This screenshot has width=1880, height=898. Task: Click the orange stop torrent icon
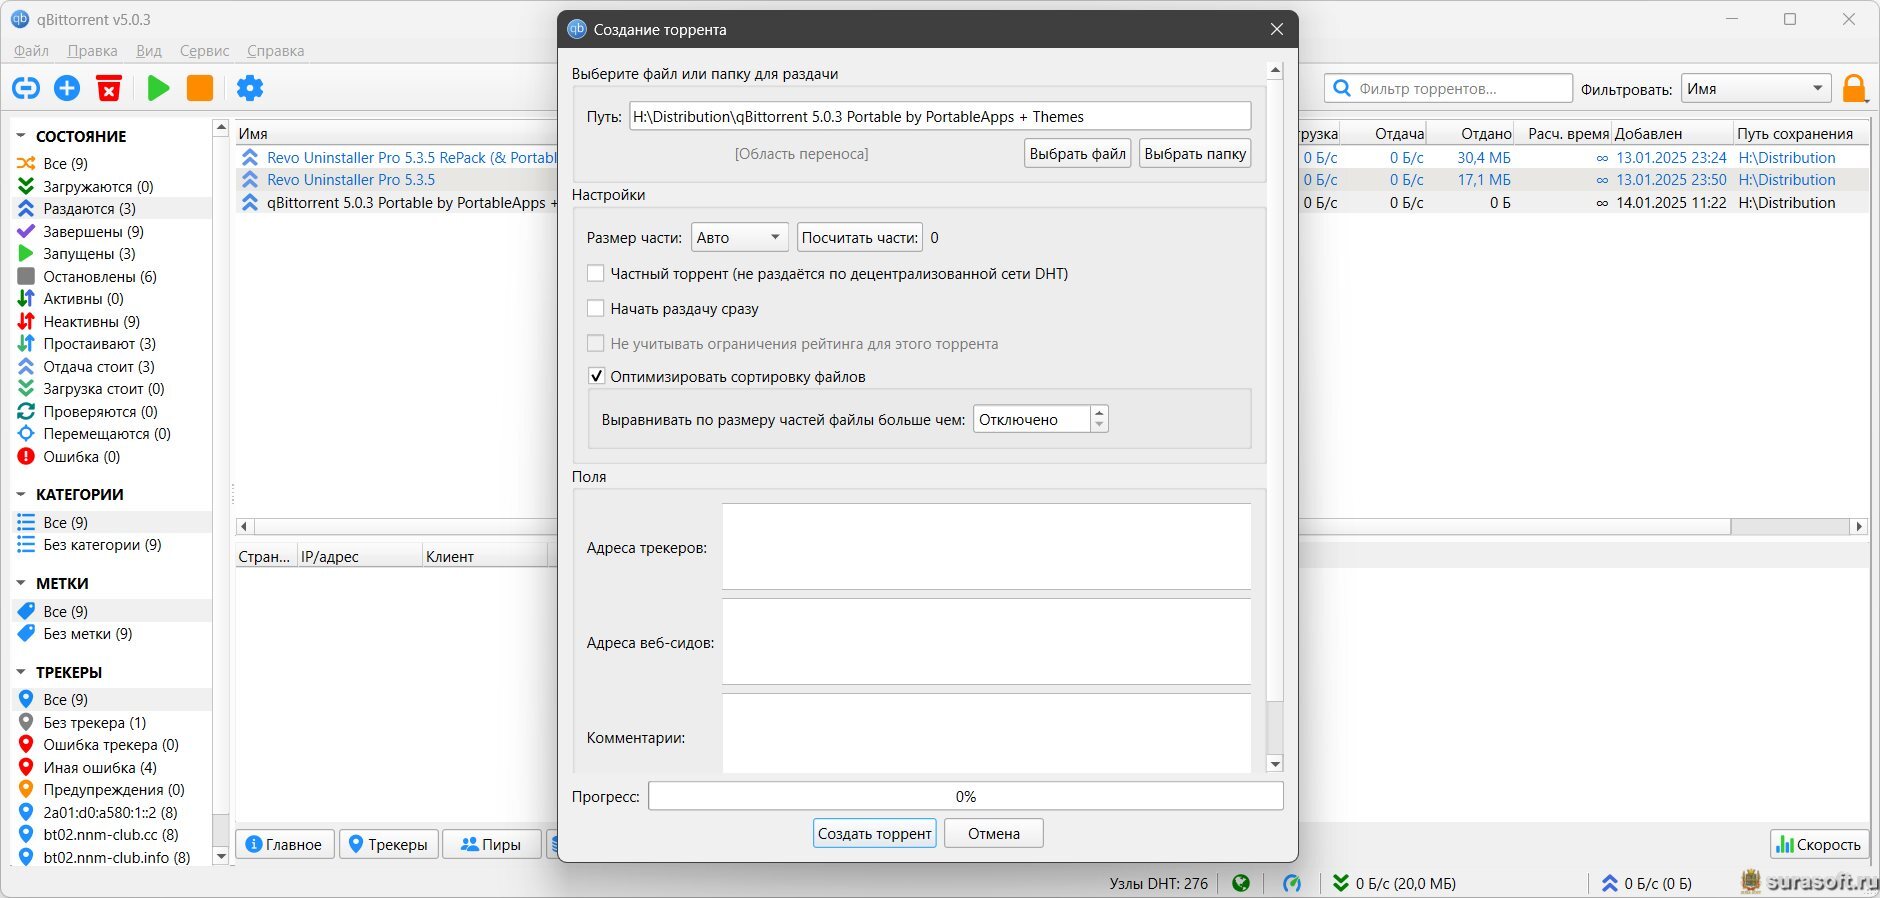coord(200,88)
